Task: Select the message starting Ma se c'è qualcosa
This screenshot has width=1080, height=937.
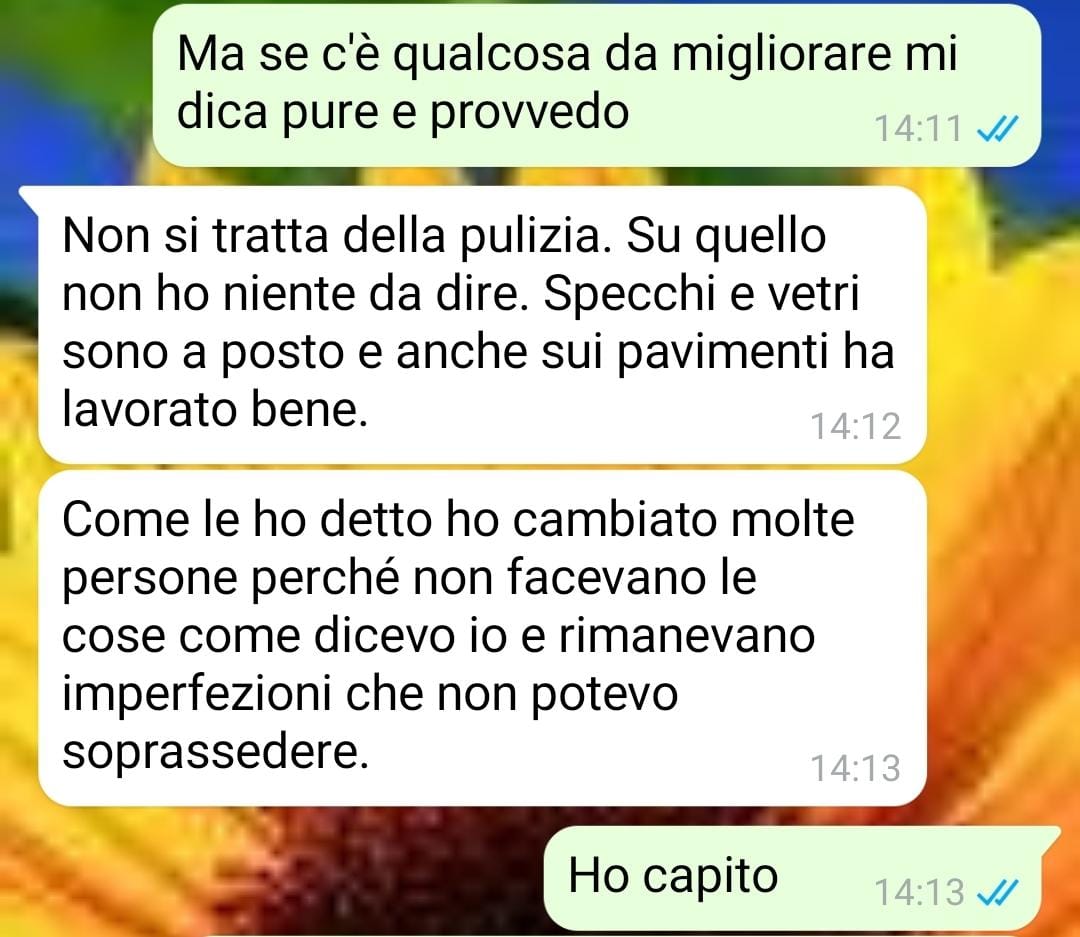Action: [596, 85]
